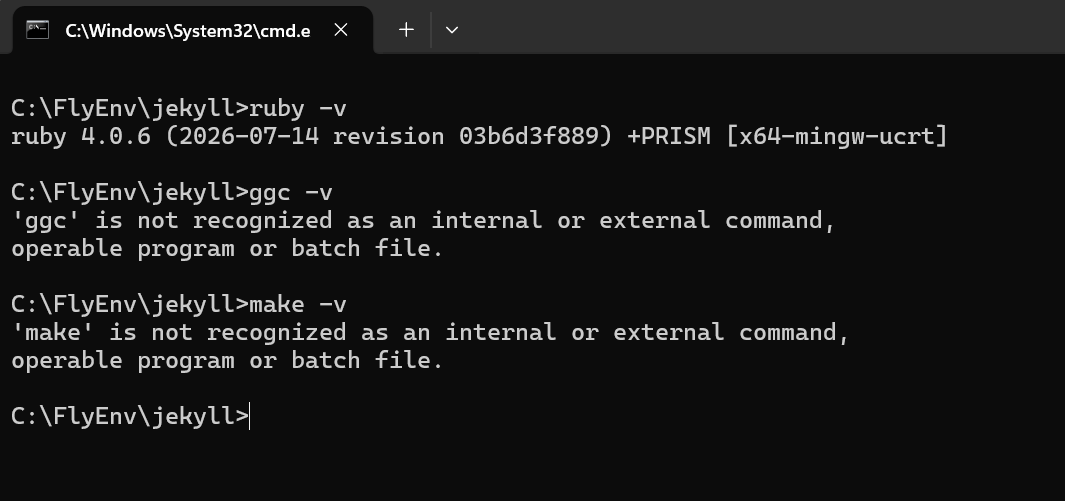This screenshot has width=1065, height=501.
Task: Select the C:\Windows\System32\cmd.exe tab
Action: 187,31
